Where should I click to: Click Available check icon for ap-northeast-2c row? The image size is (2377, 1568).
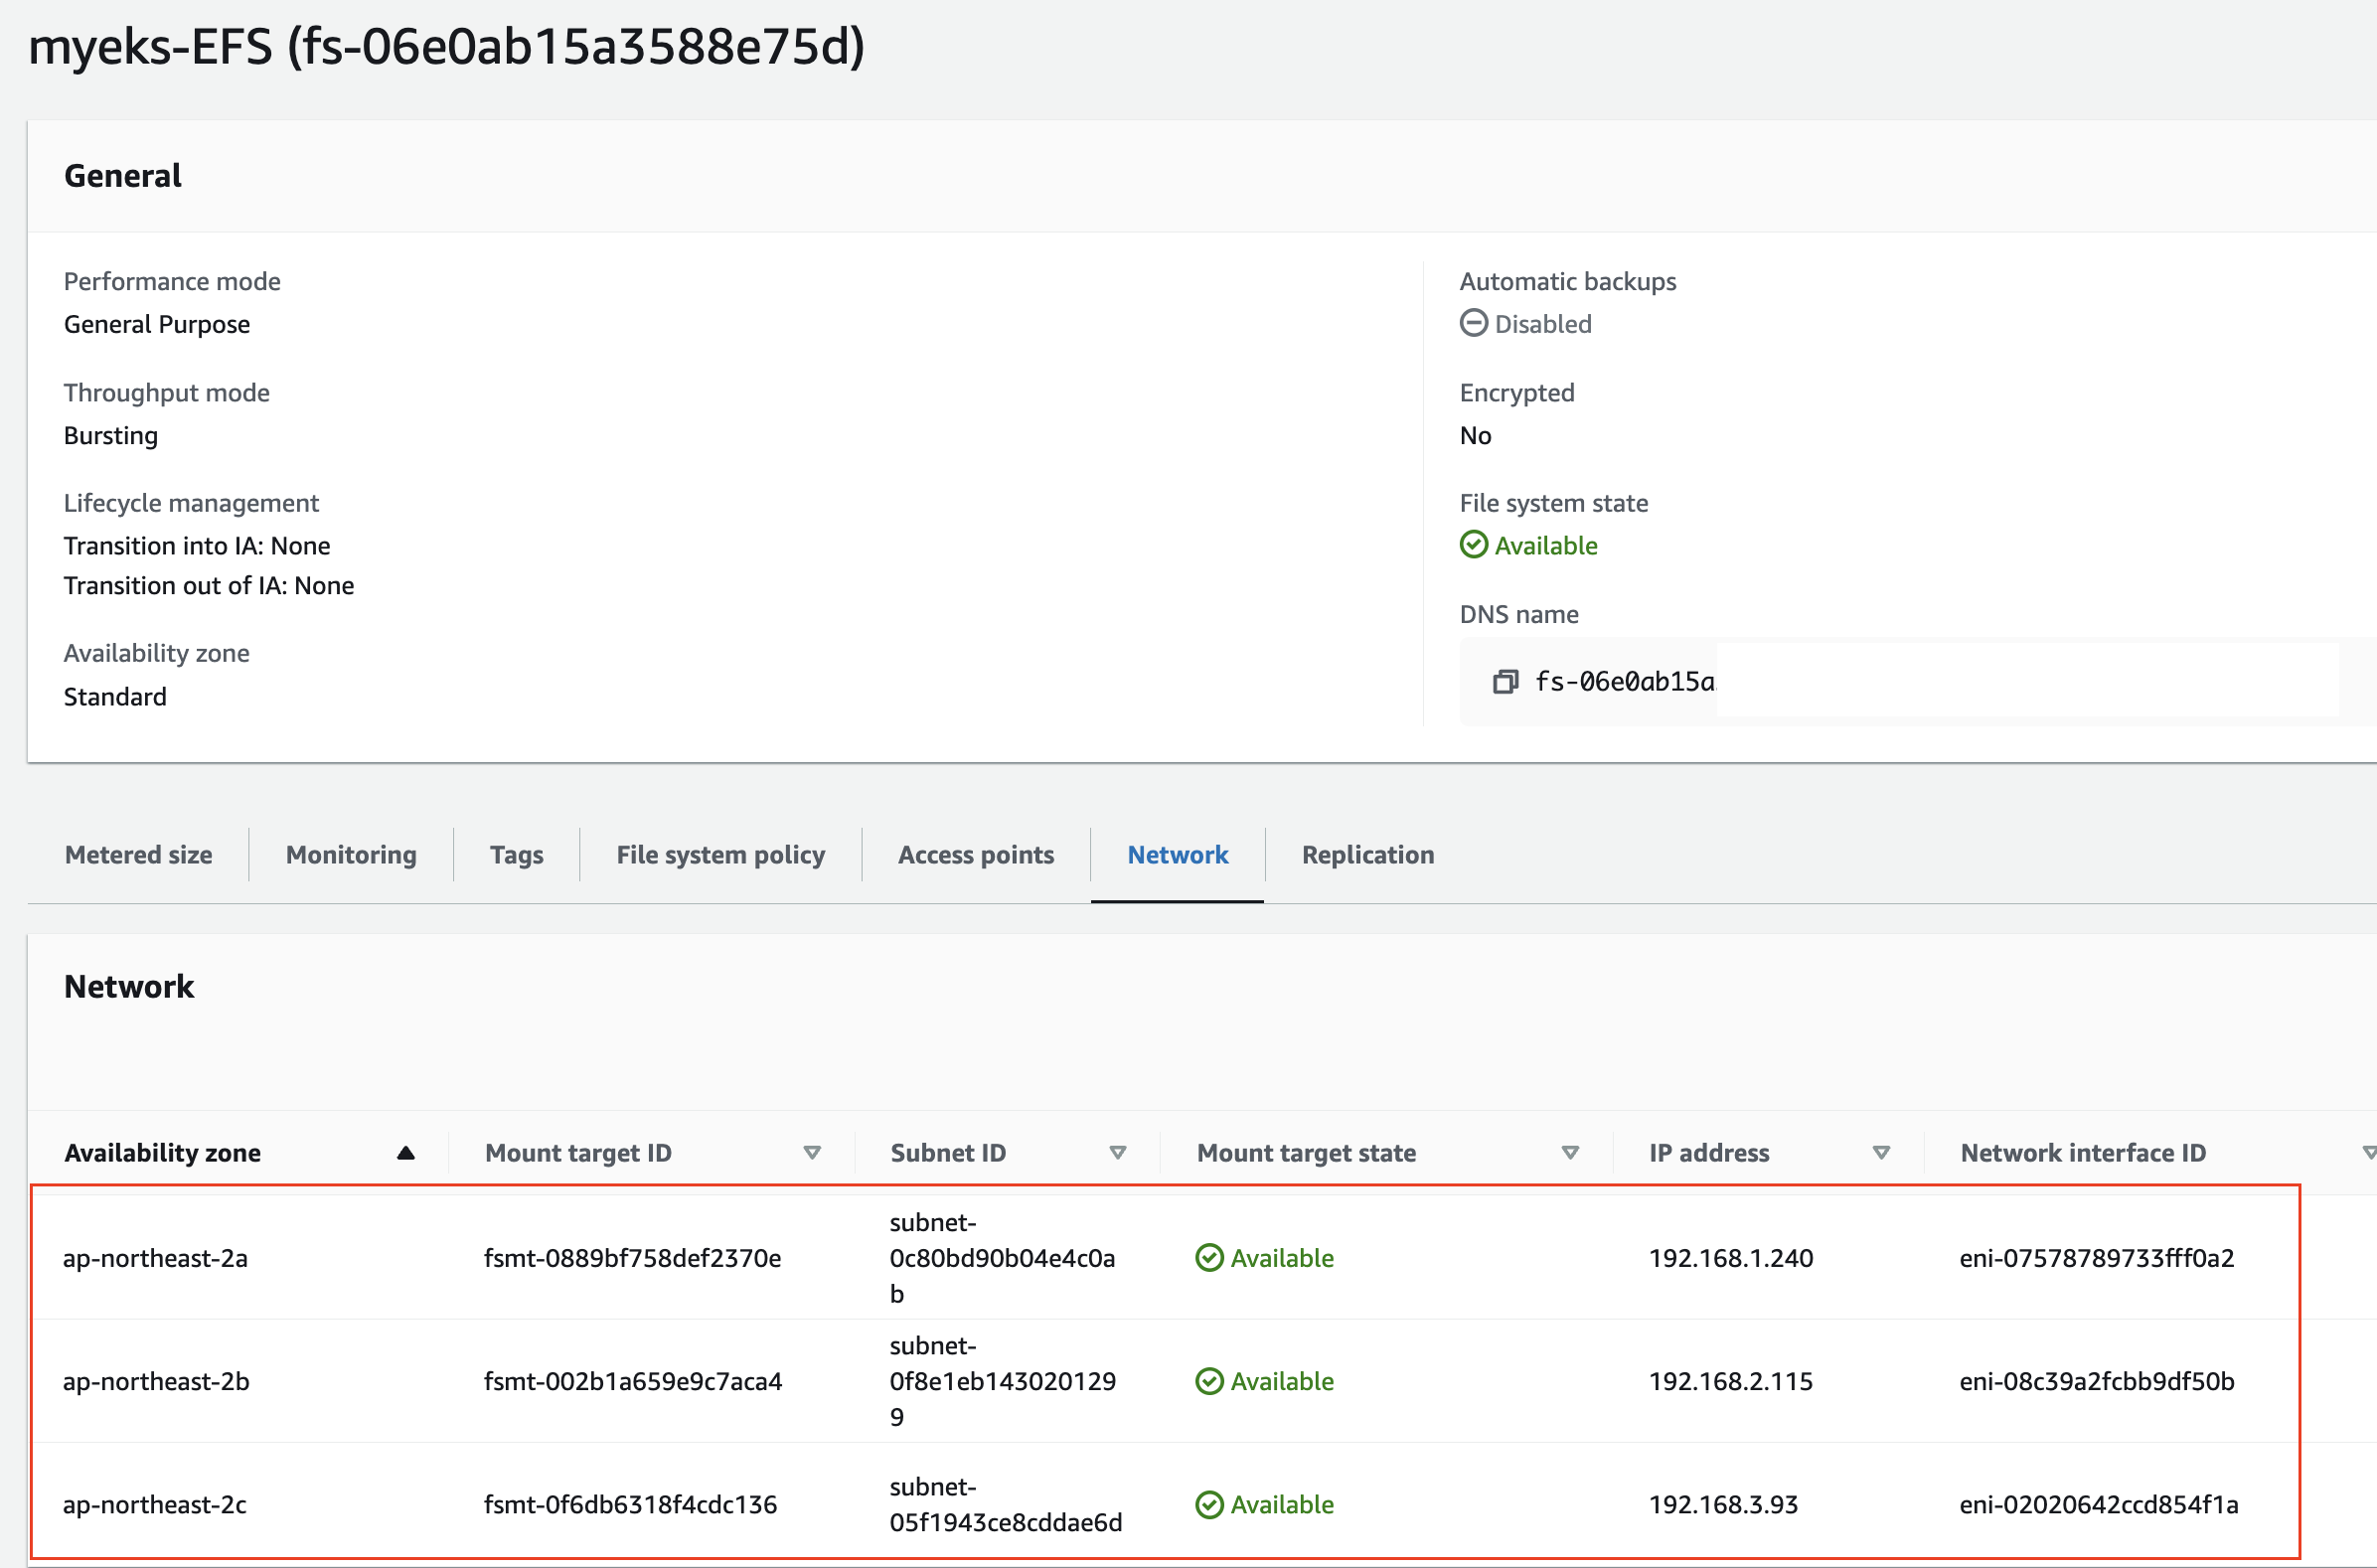point(1209,1504)
